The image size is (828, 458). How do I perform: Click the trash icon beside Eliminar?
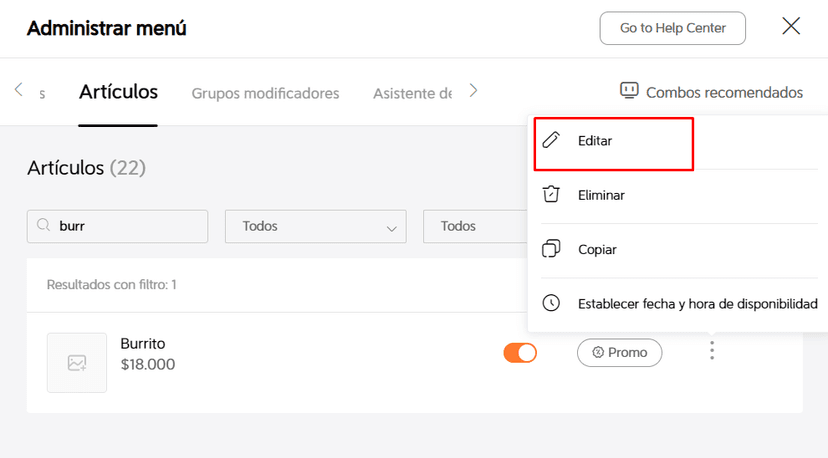click(551, 195)
